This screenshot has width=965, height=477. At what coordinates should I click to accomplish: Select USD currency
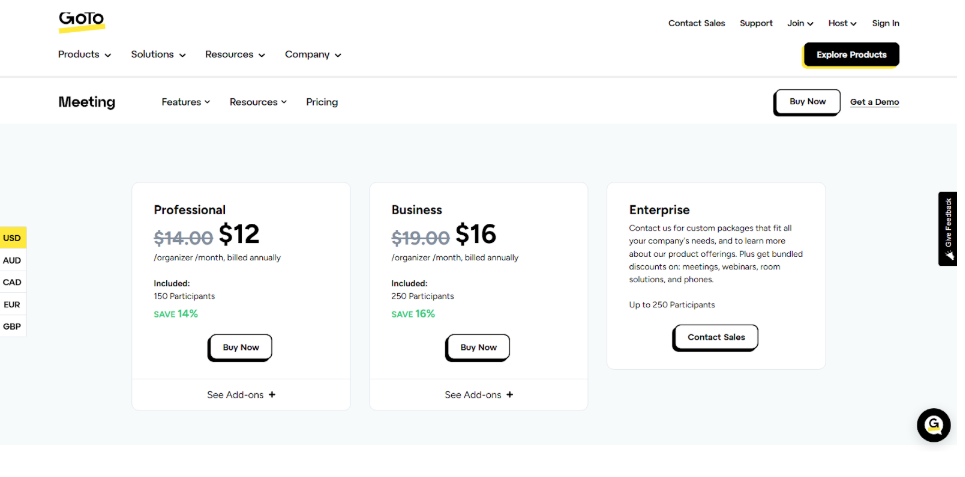pyautogui.click(x=12, y=238)
